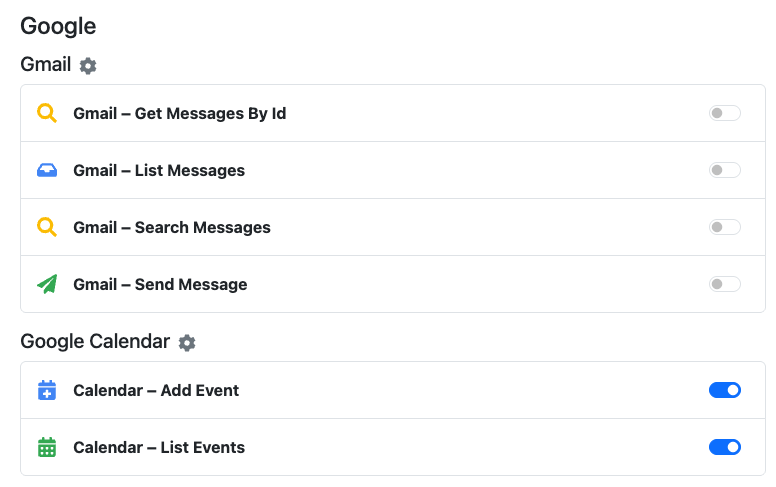Click the Gmail – Send Message label
The image size is (776, 487).
tap(160, 284)
